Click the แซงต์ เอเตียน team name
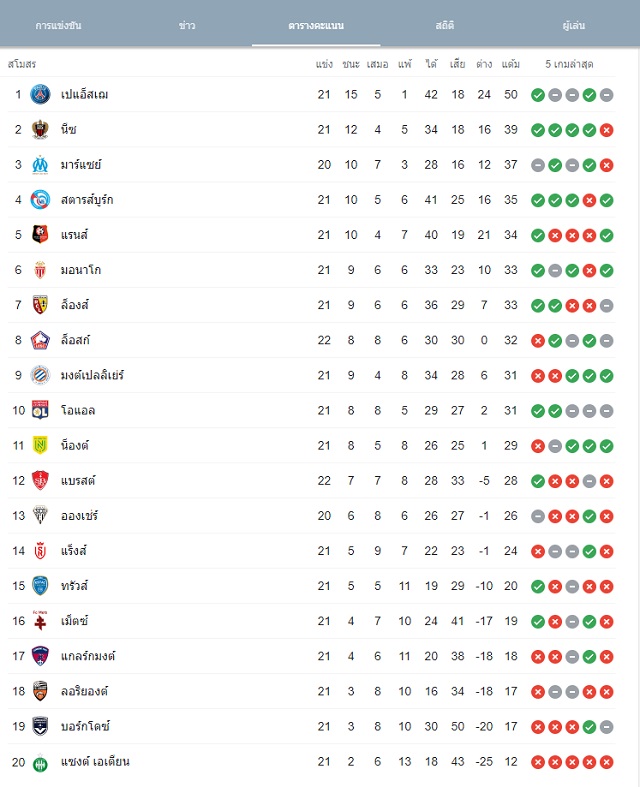 tap(95, 761)
